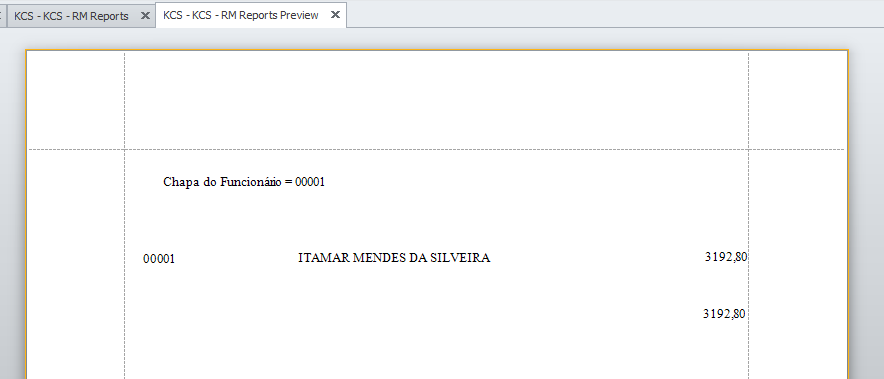This screenshot has height=379, width=884.
Task: Click the vertical dashed right margin guide
Action: 749,214
